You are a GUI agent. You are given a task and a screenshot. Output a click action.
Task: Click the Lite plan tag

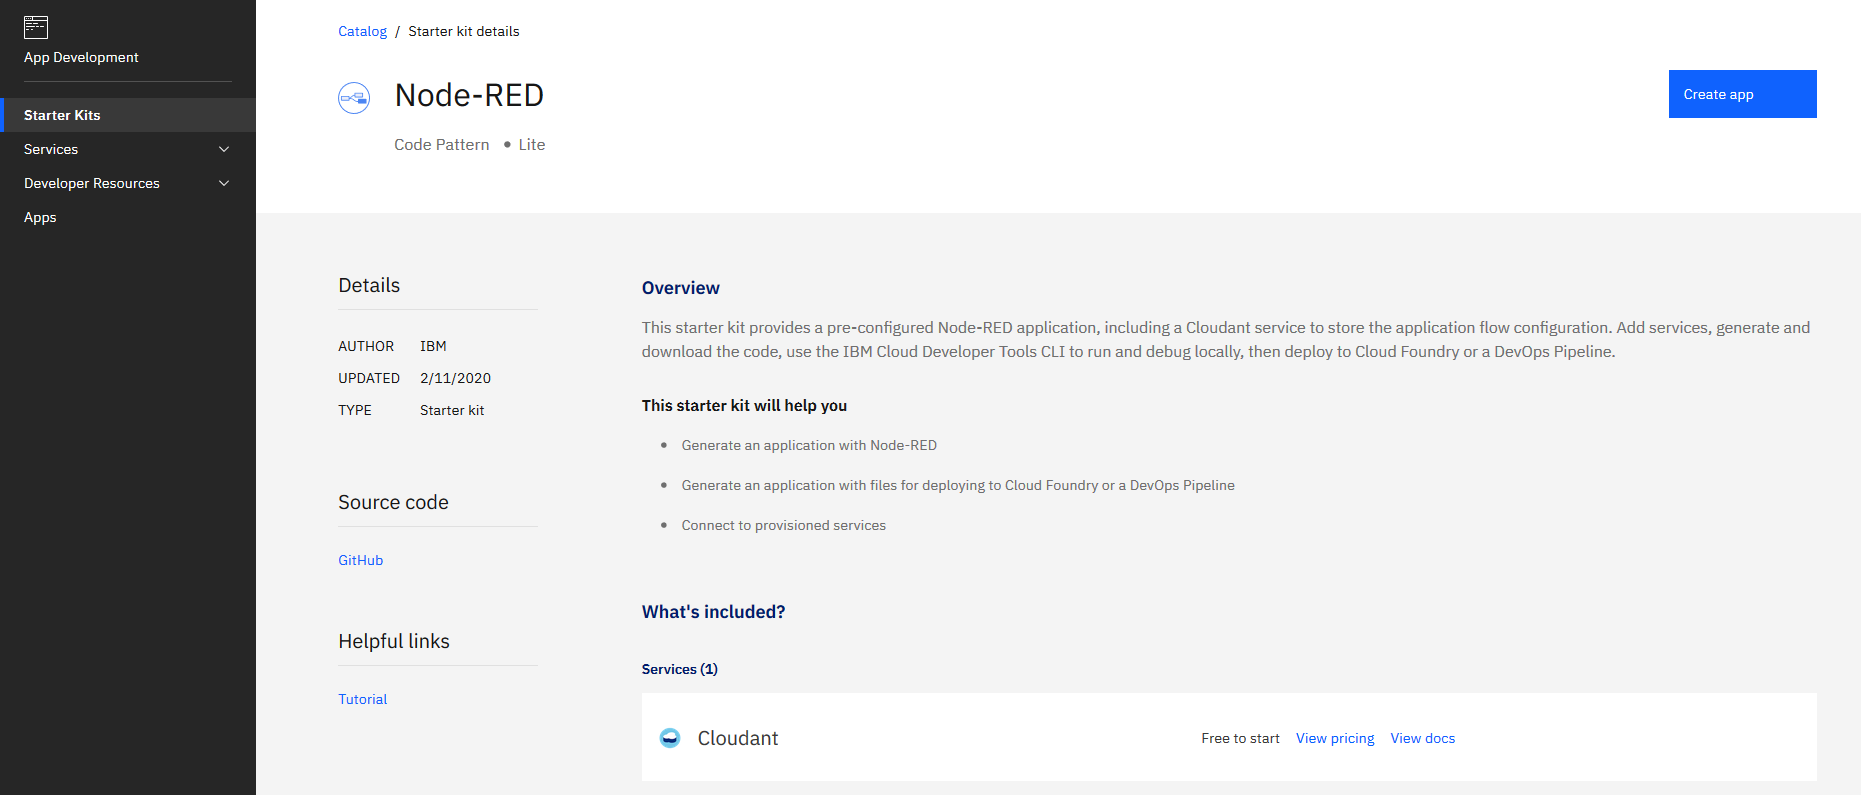(531, 145)
